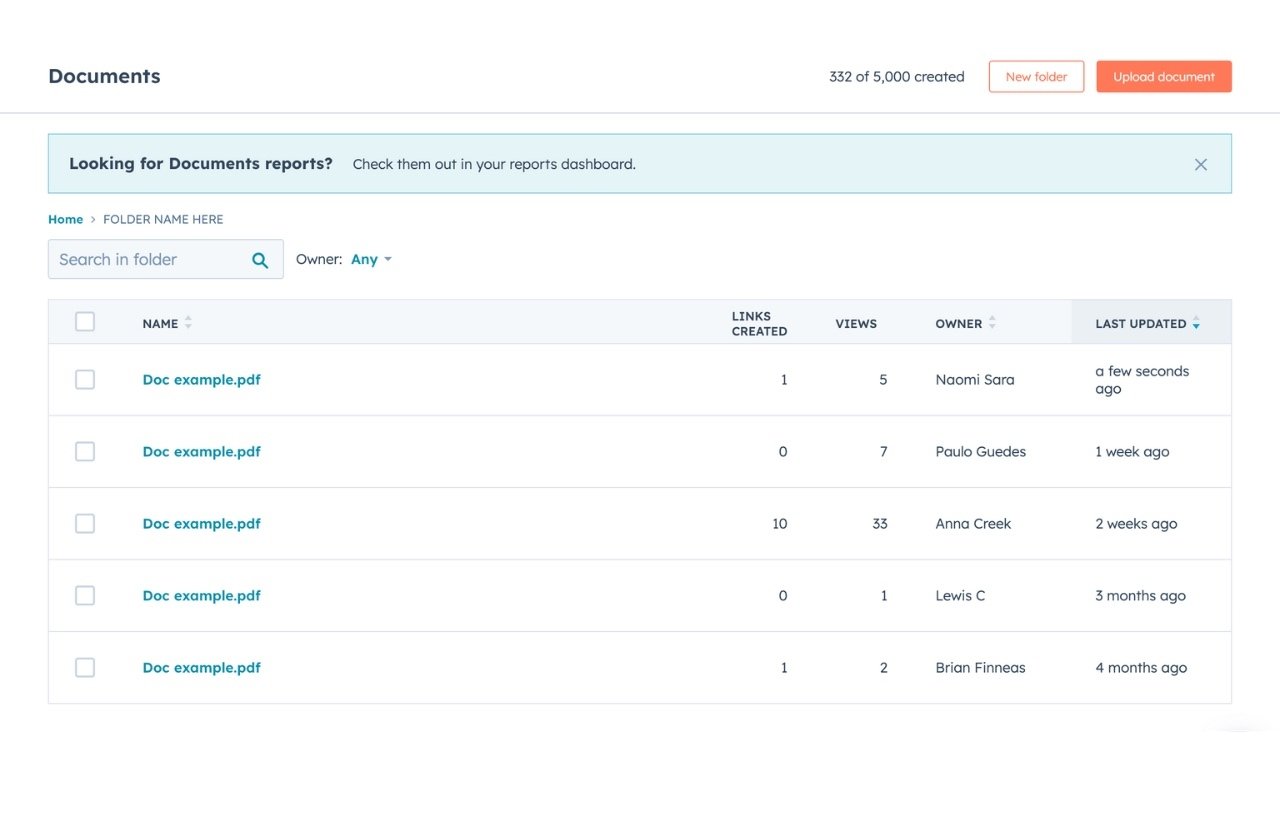This screenshot has width=1280, height=813.
Task: Click the Owner column sort icon
Action: tap(991, 322)
